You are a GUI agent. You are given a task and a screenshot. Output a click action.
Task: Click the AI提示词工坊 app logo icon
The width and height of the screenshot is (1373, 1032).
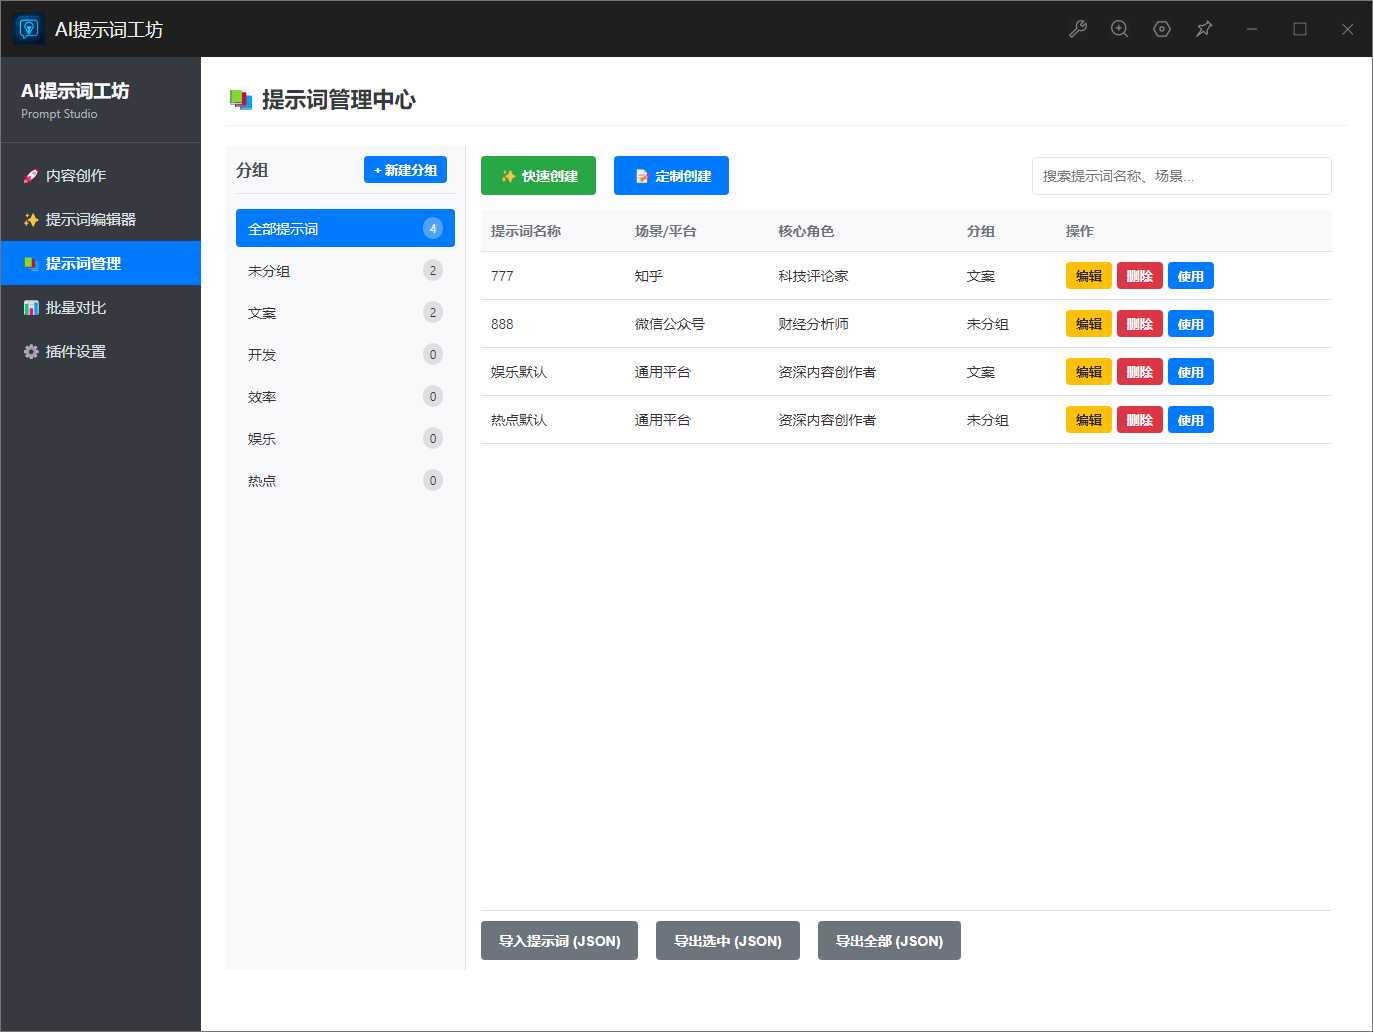(29, 29)
